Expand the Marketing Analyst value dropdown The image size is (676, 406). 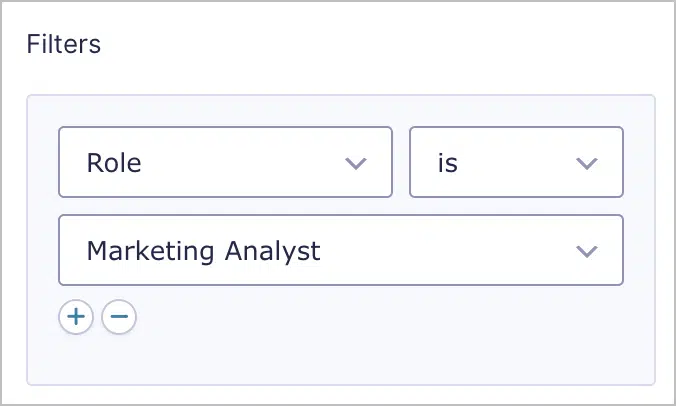[341, 250]
